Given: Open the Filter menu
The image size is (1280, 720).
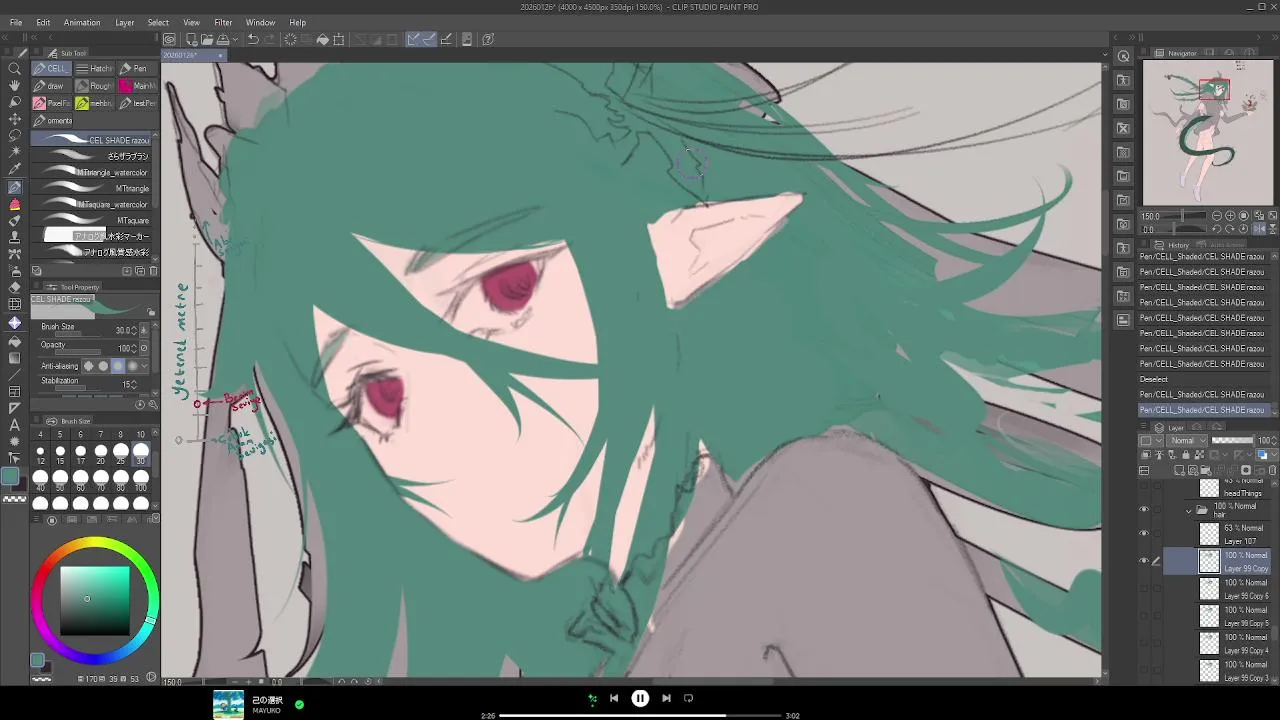Looking at the screenshot, I should coord(223,22).
